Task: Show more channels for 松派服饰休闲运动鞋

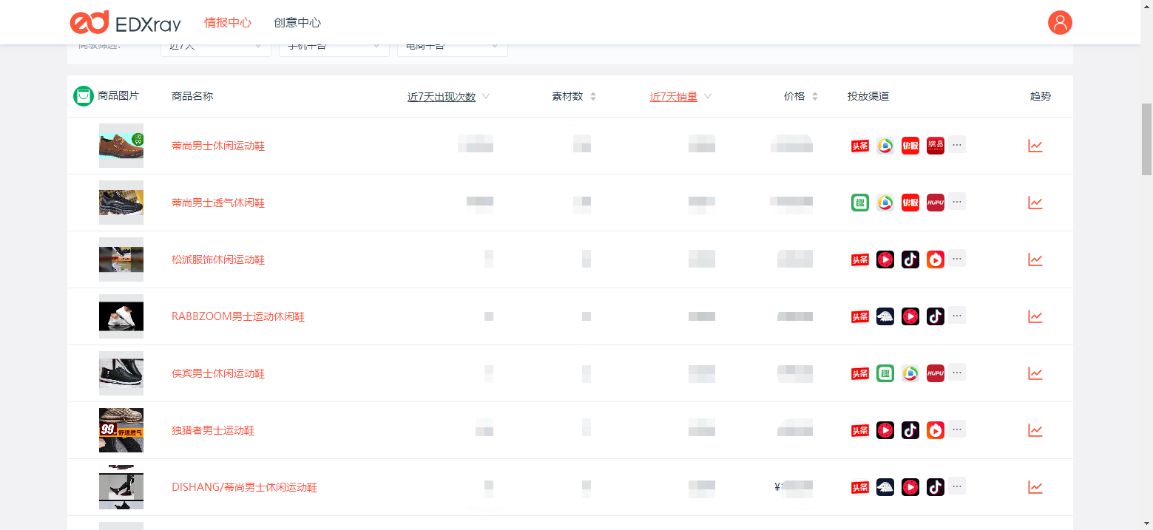Action: coord(957,259)
